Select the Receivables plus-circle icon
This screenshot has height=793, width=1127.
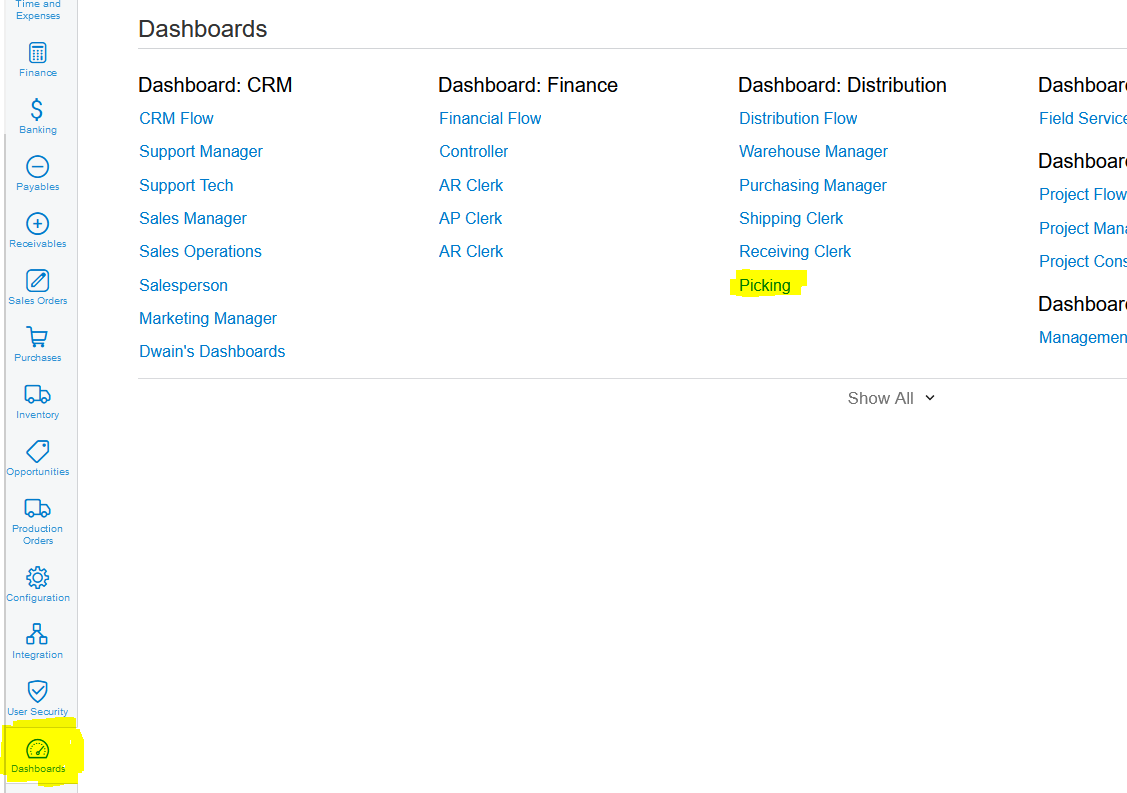tap(38, 224)
